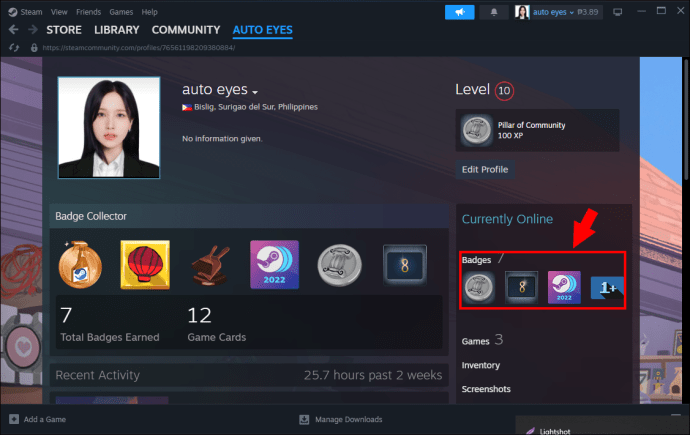
Task: Click the Pillar of Community badge icon
Action: [x=476, y=130]
